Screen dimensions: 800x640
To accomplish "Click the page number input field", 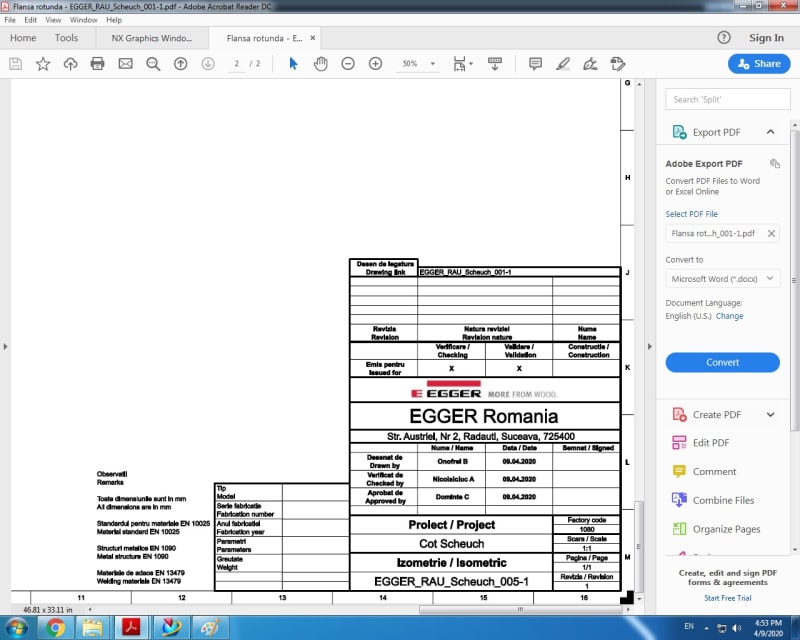I will (x=237, y=64).
